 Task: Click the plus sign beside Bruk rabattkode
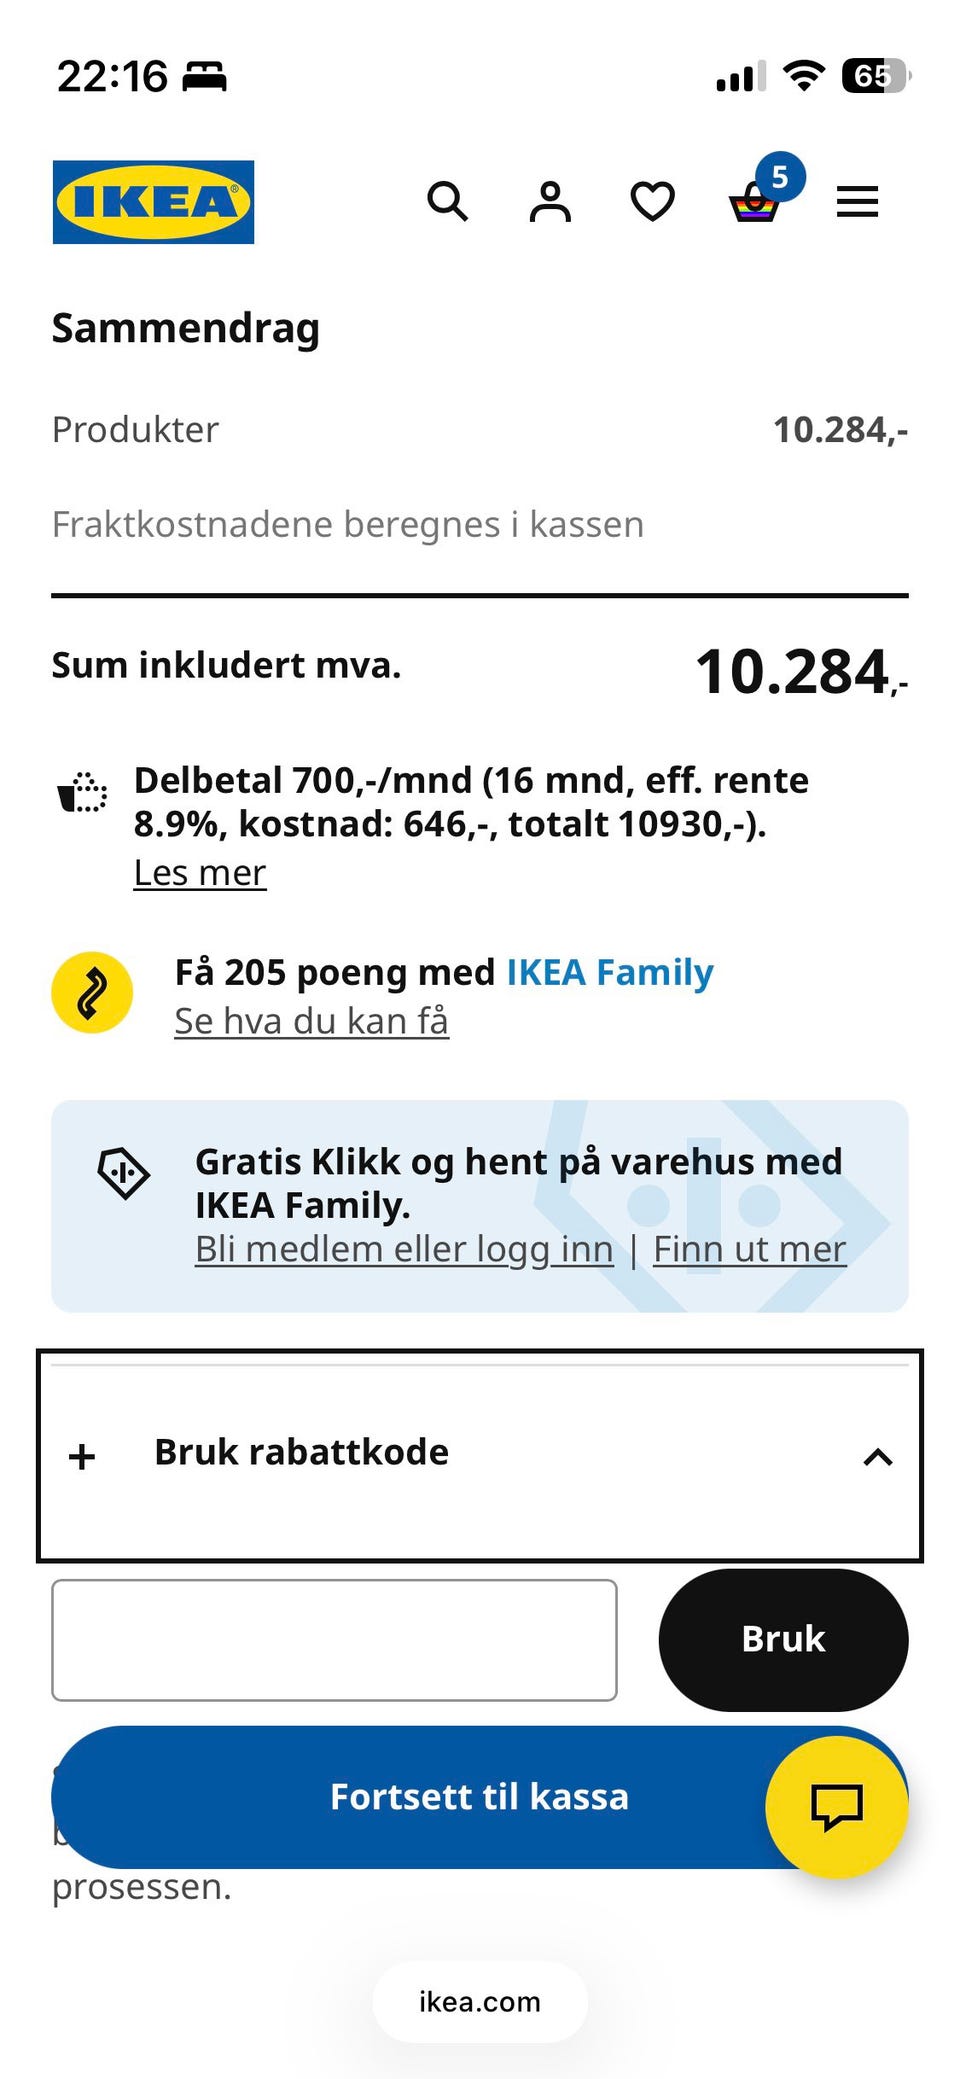pyautogui.click(x=82, y=1457)
